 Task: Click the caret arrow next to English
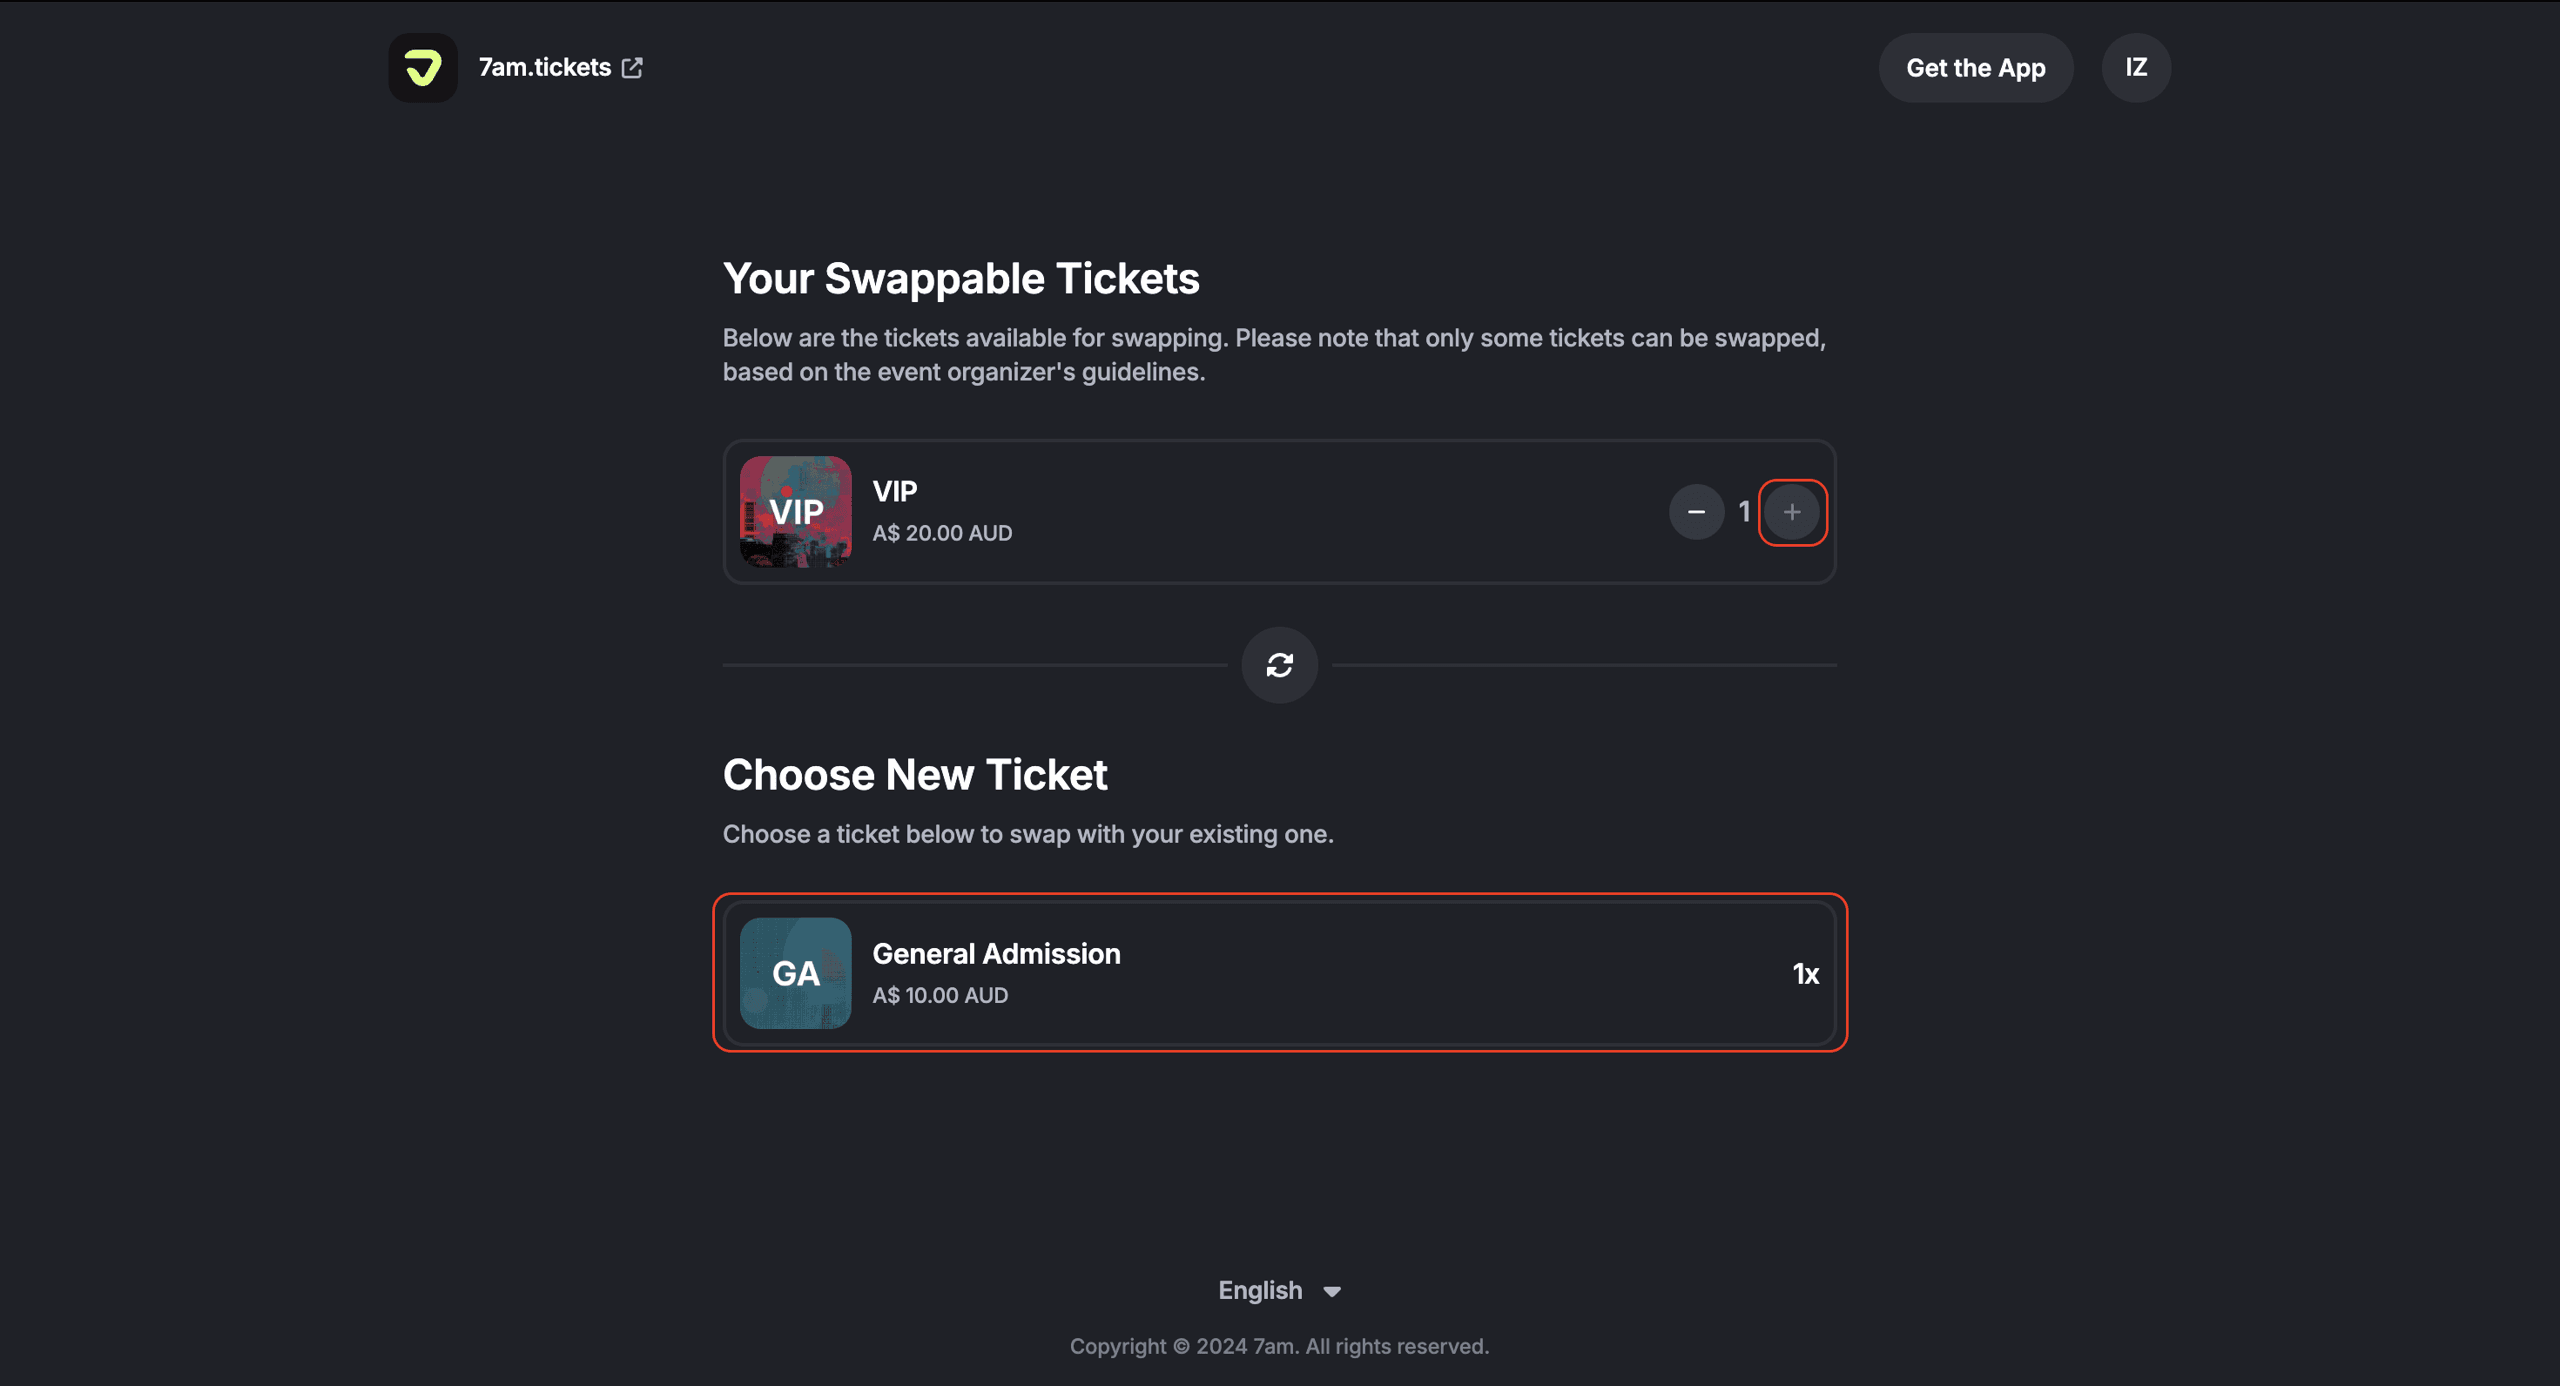(1332, 1291)
